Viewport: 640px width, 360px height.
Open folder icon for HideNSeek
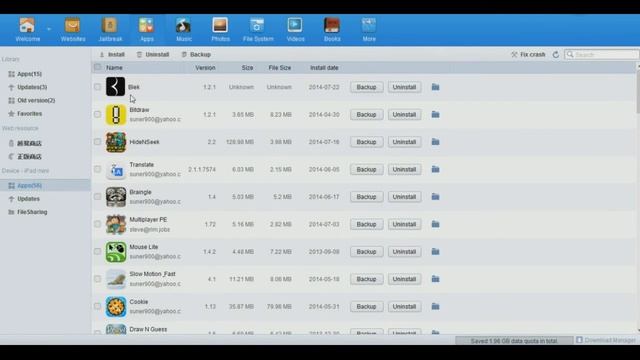pos(436,142)
